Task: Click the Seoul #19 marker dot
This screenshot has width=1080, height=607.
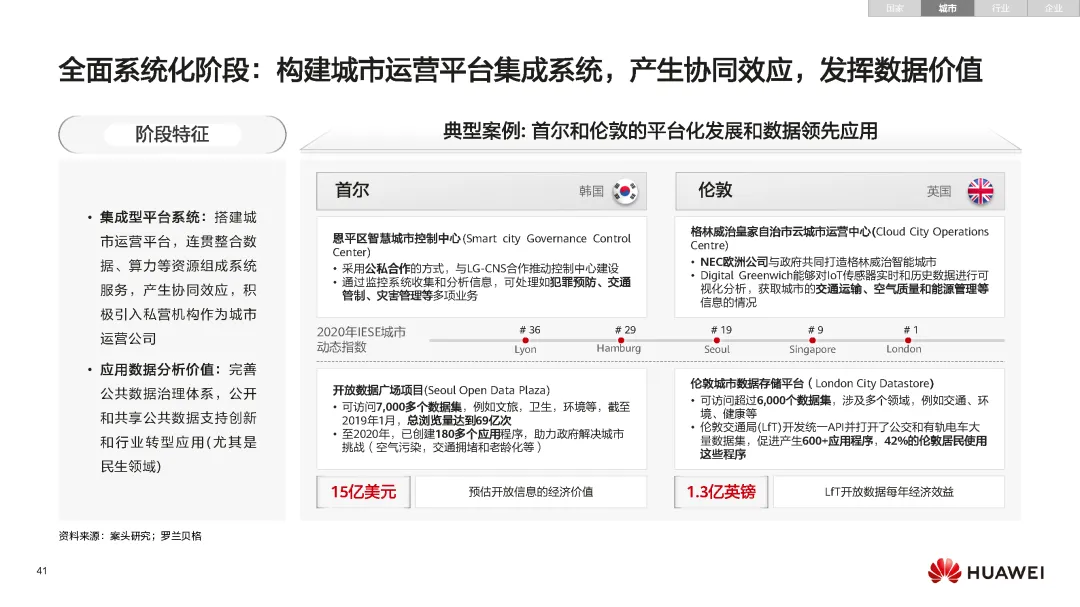Action: pyautogui.click(x=716, y=340)
